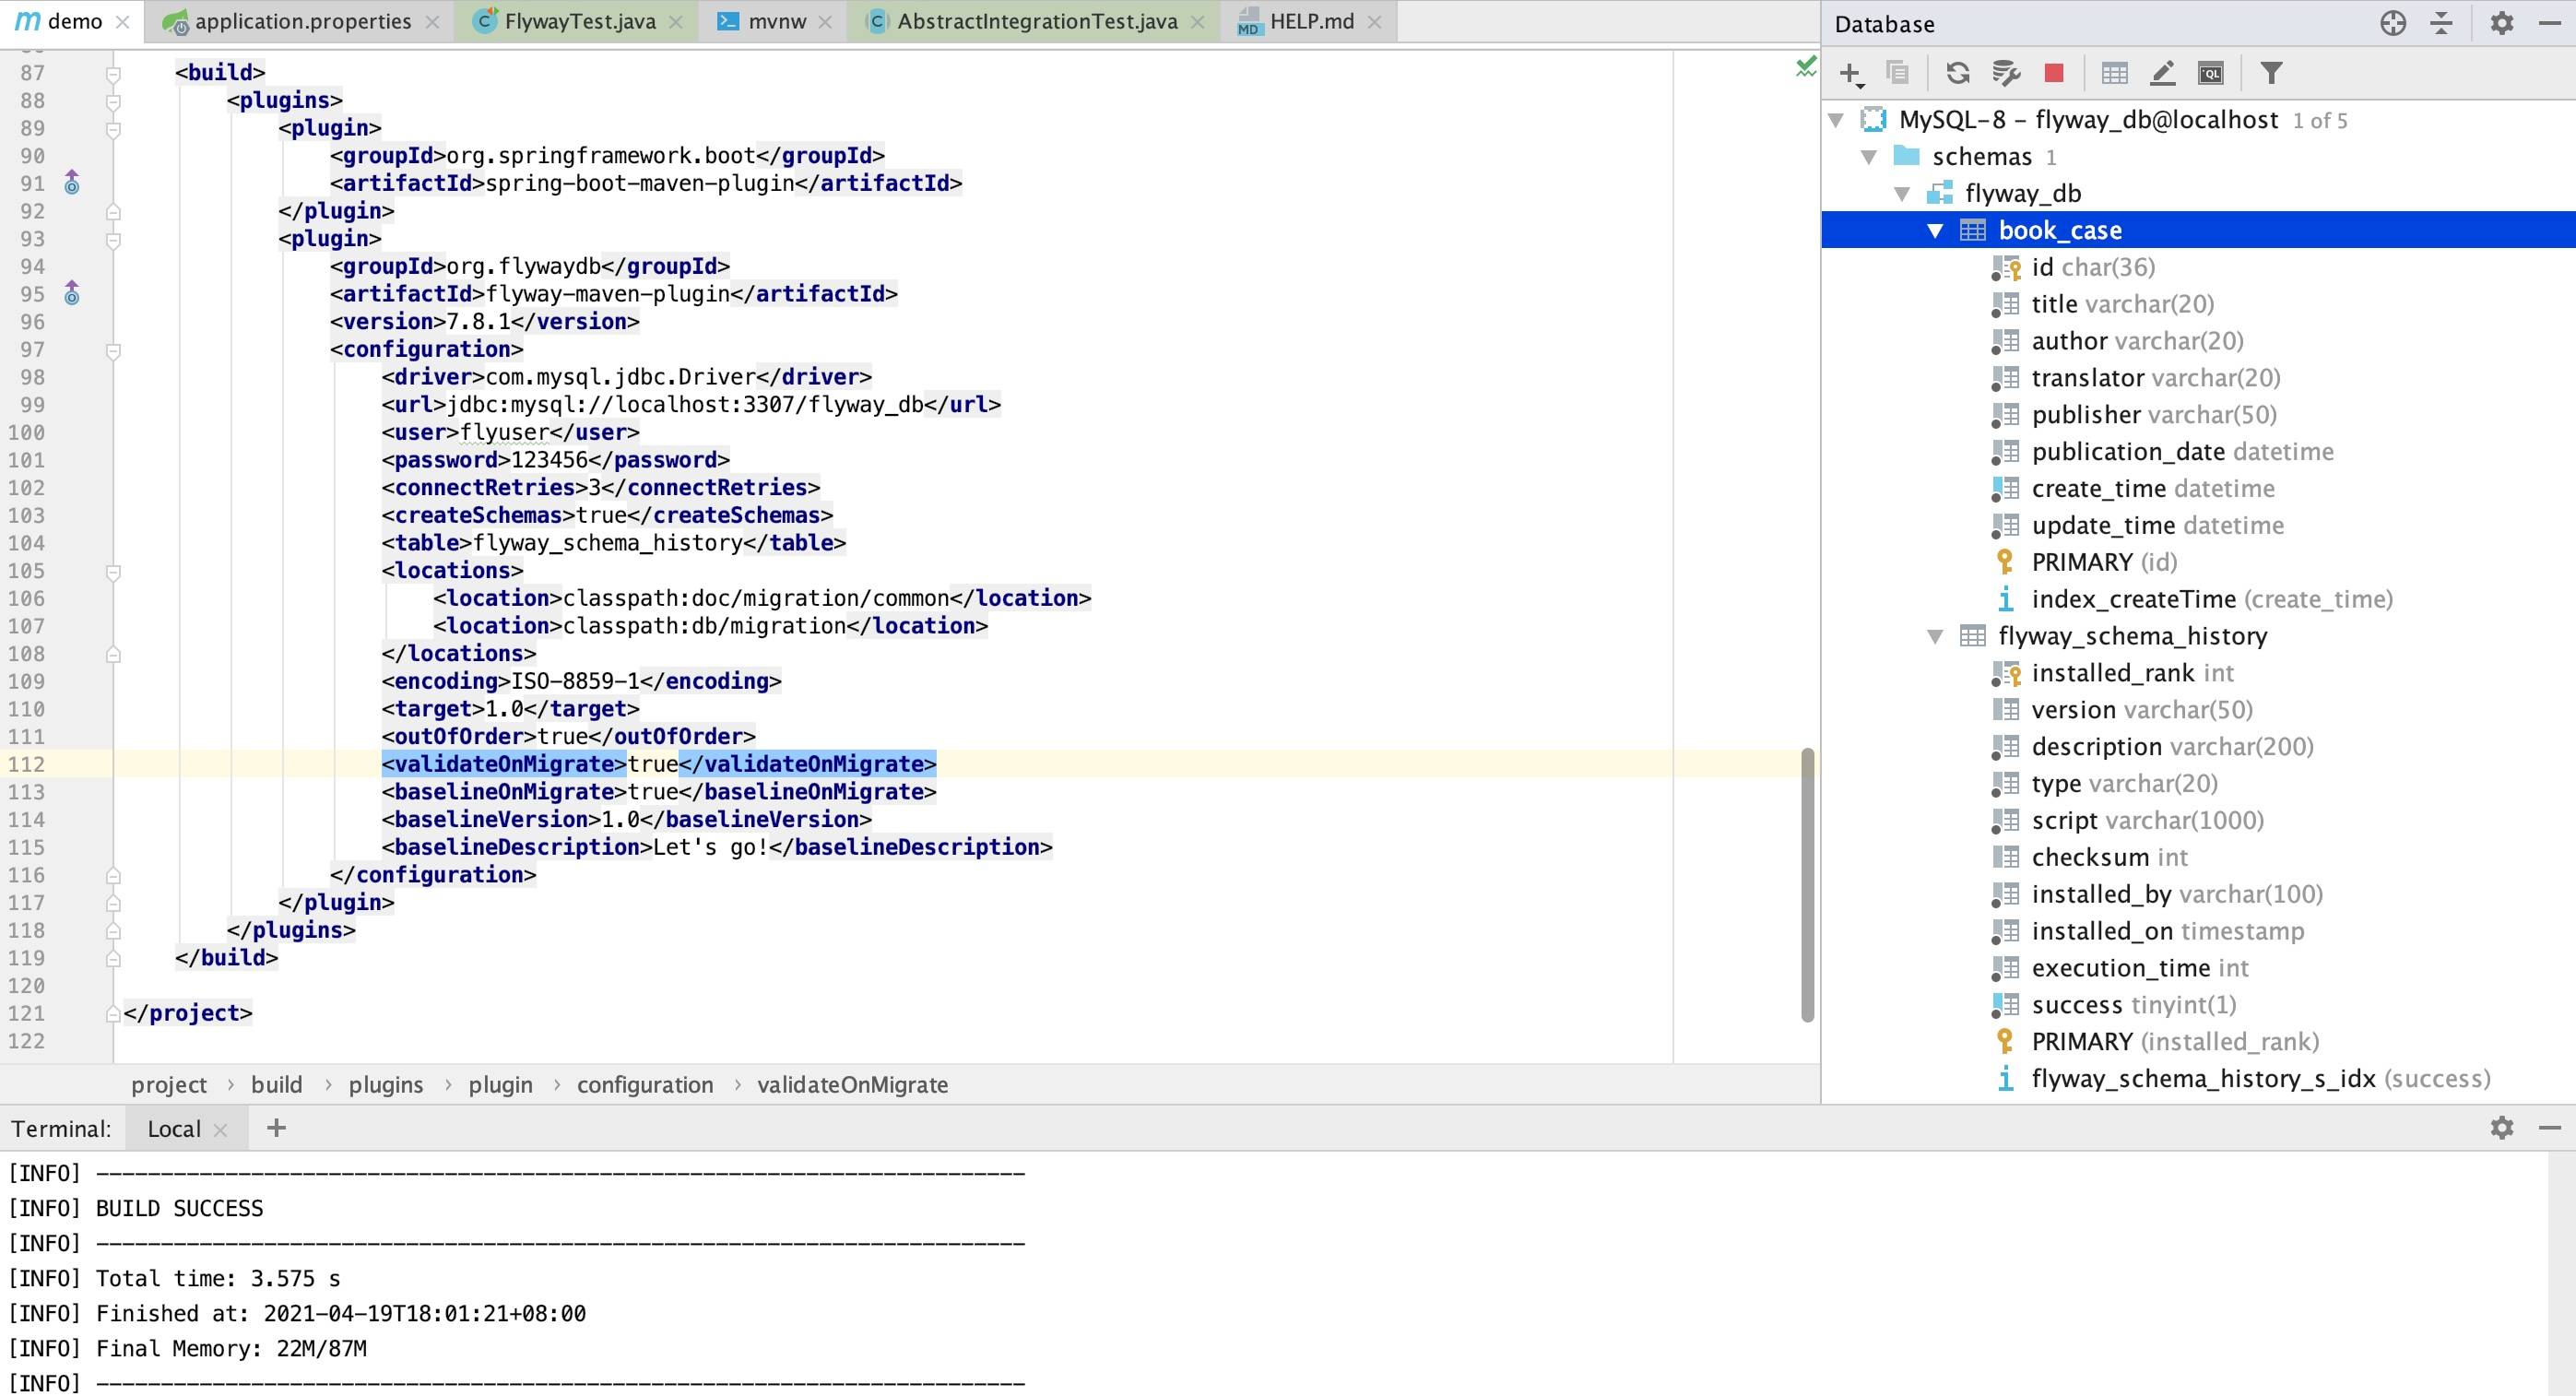The height and width of the screenshot is (1396, 2576).
Task: Open Terminal settings gear icon
Action: pyautogui.click(x=2502, y=1128)
